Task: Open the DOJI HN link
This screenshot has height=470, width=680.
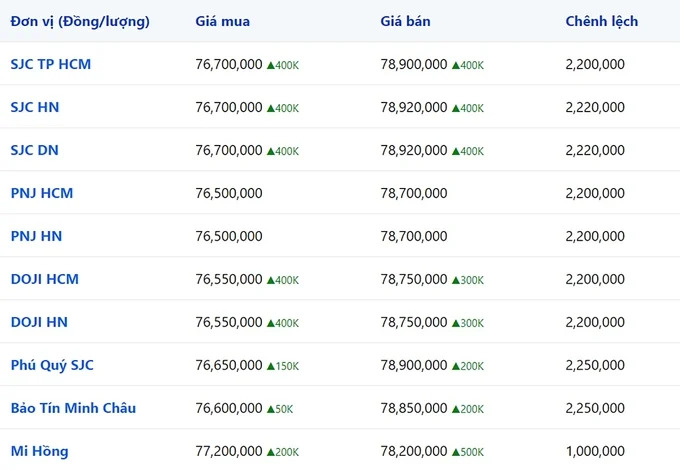Action: [x=39, y=322]
